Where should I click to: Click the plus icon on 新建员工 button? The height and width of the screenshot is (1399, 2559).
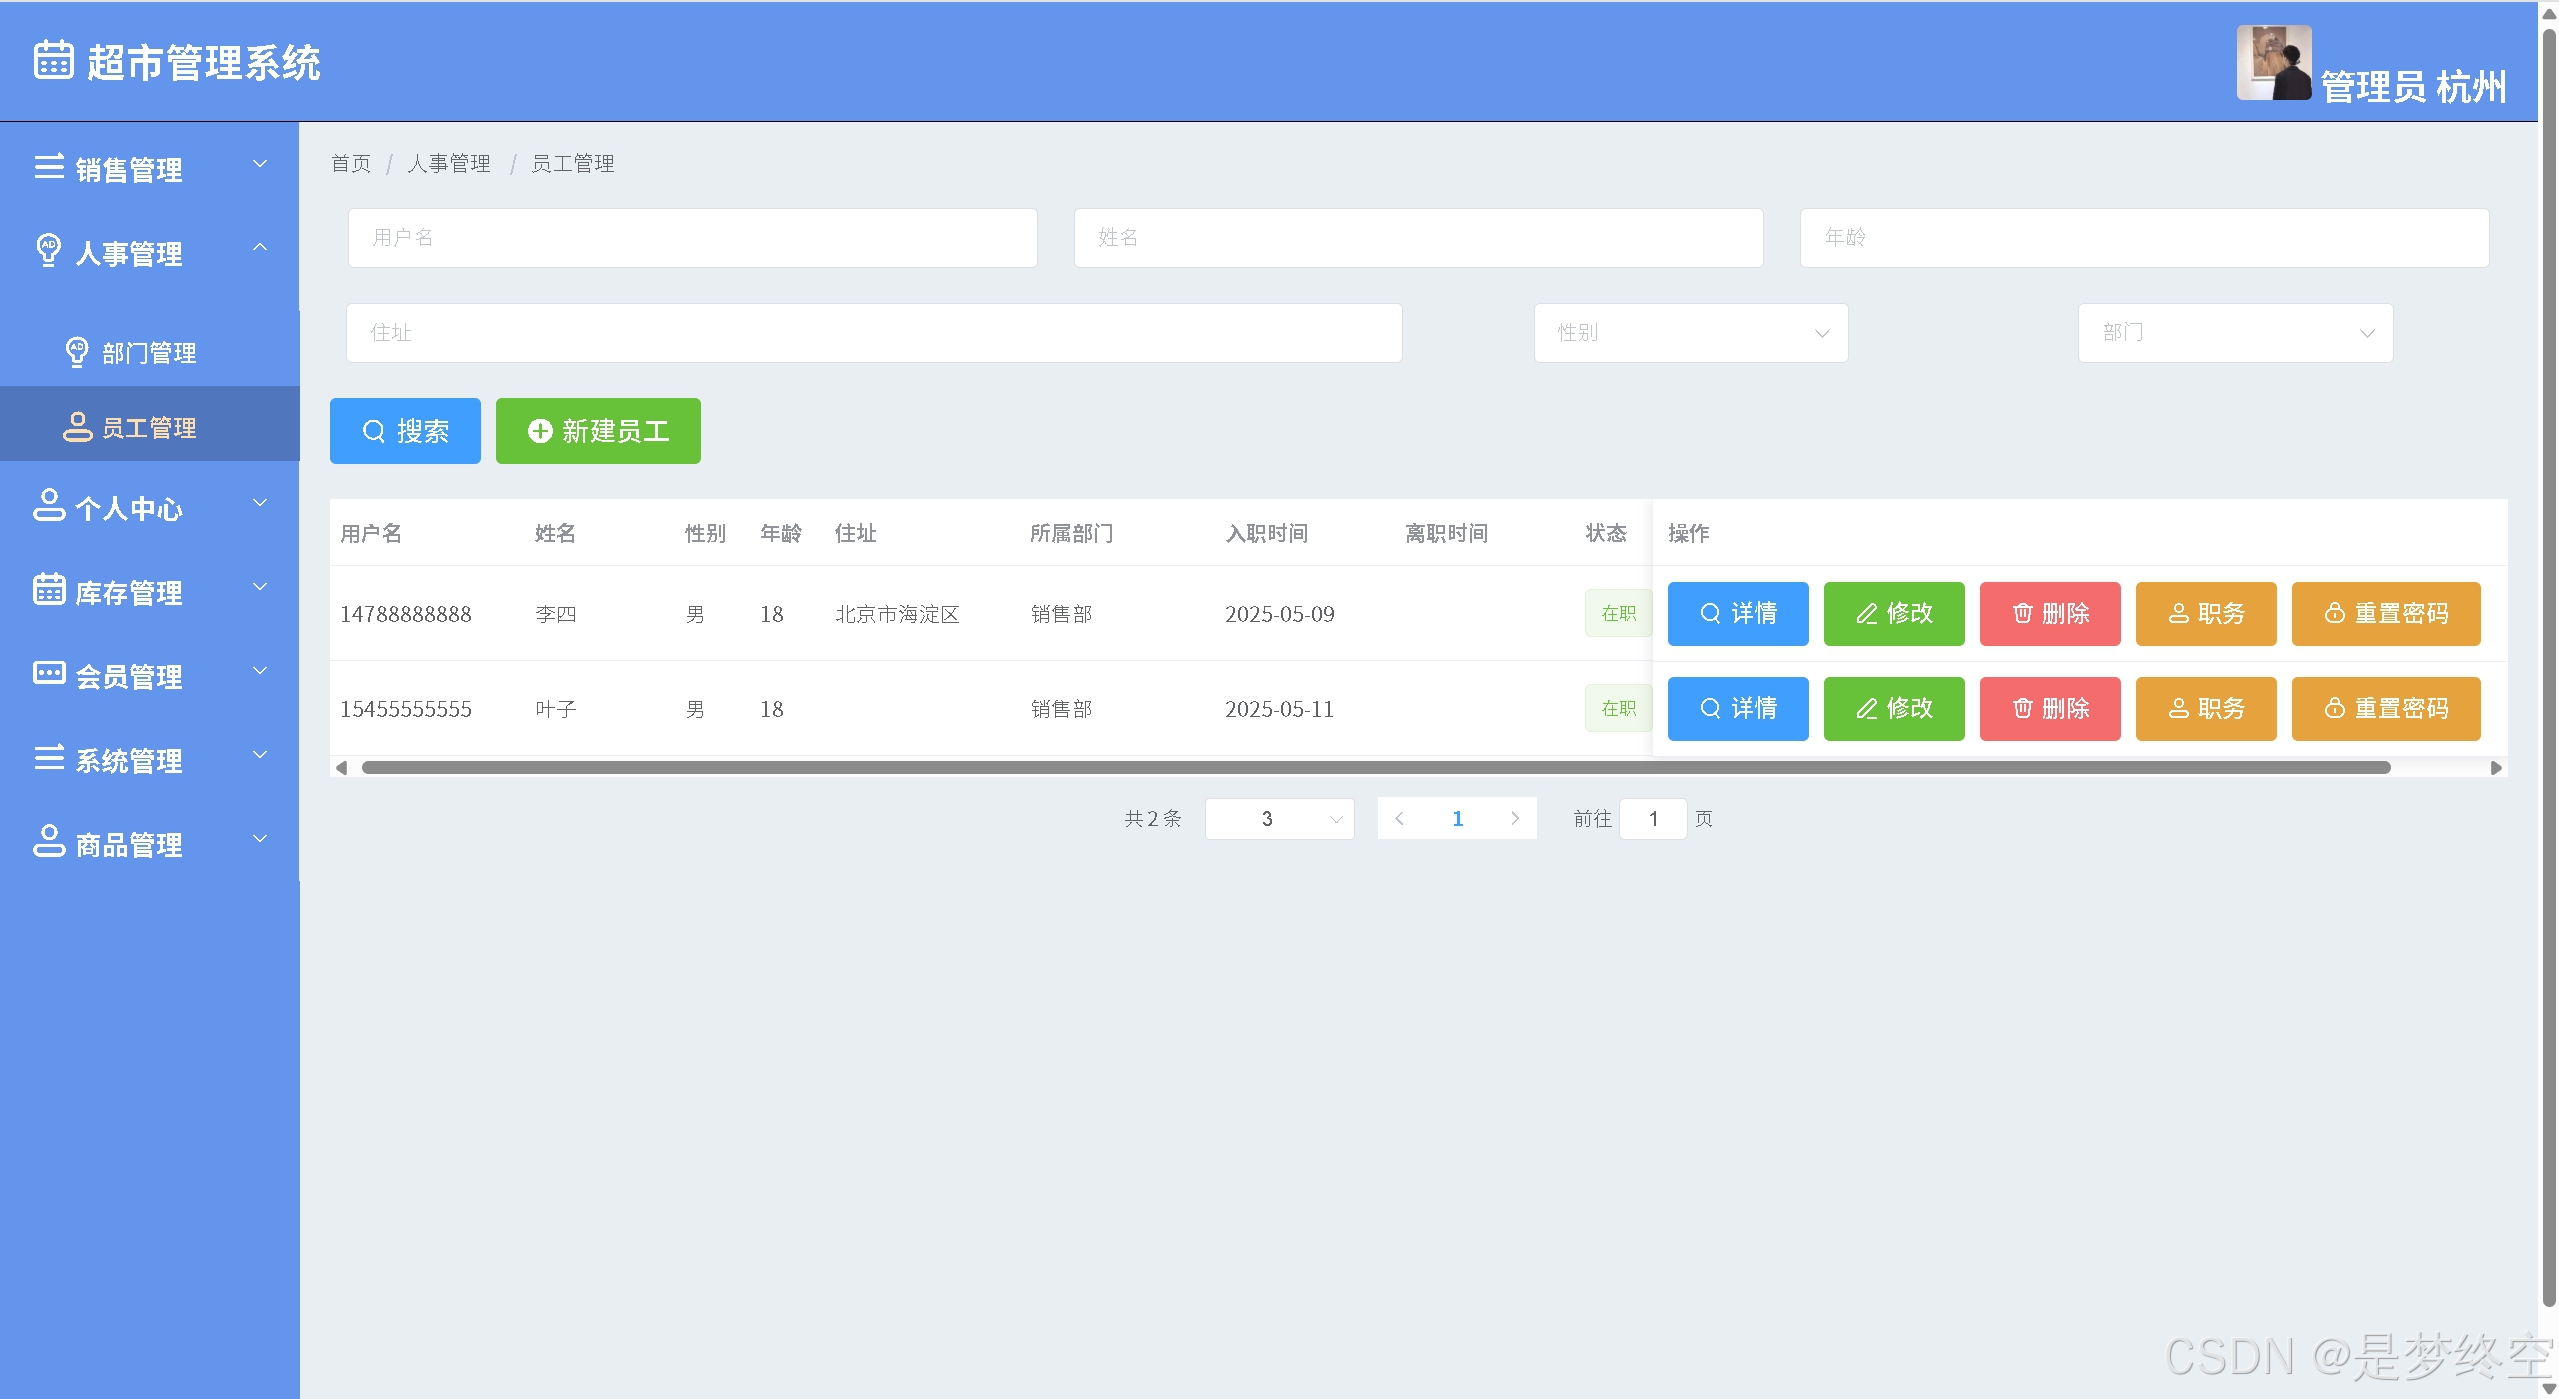540,431
